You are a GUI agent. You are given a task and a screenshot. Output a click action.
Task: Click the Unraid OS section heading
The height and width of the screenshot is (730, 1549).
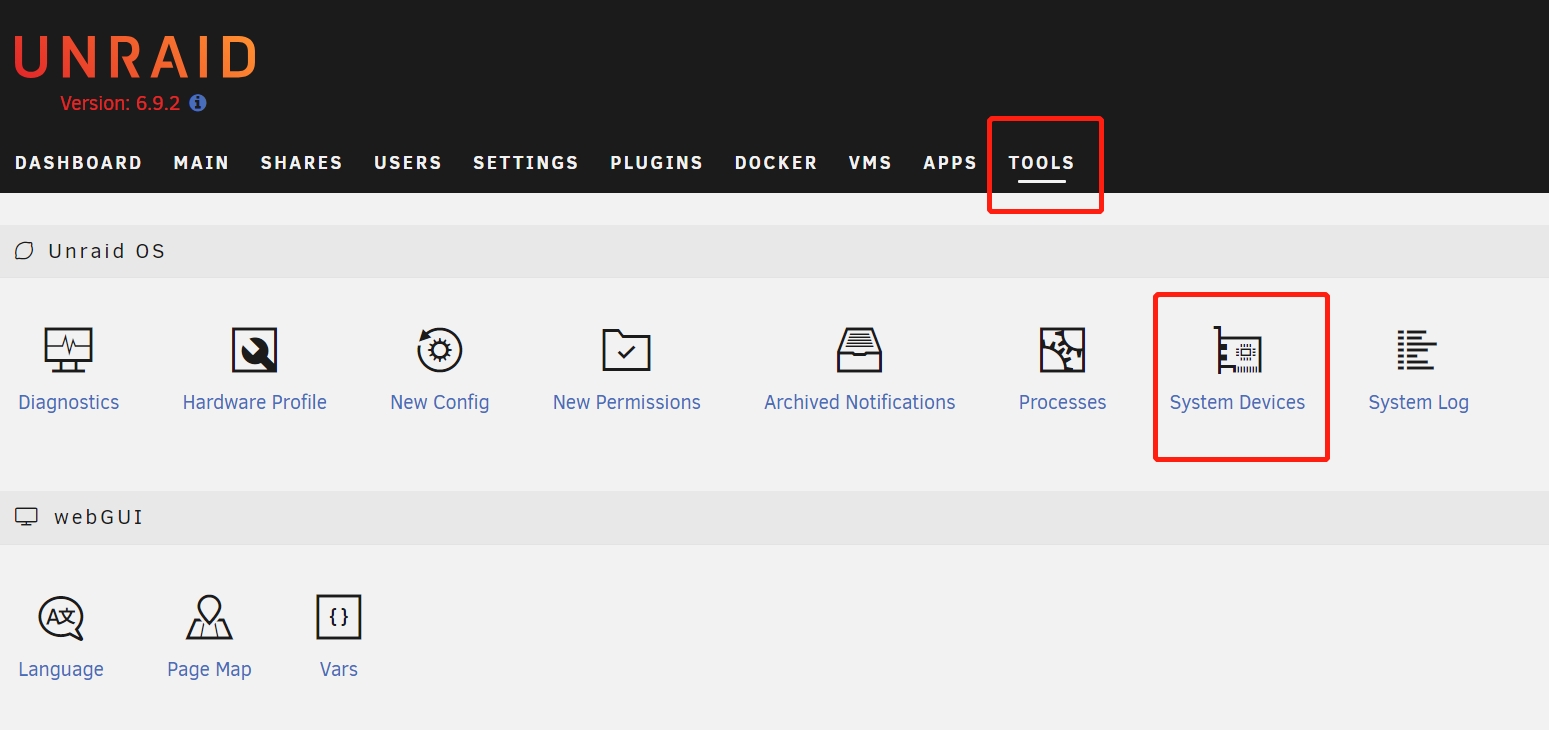(x=107, y=251)
